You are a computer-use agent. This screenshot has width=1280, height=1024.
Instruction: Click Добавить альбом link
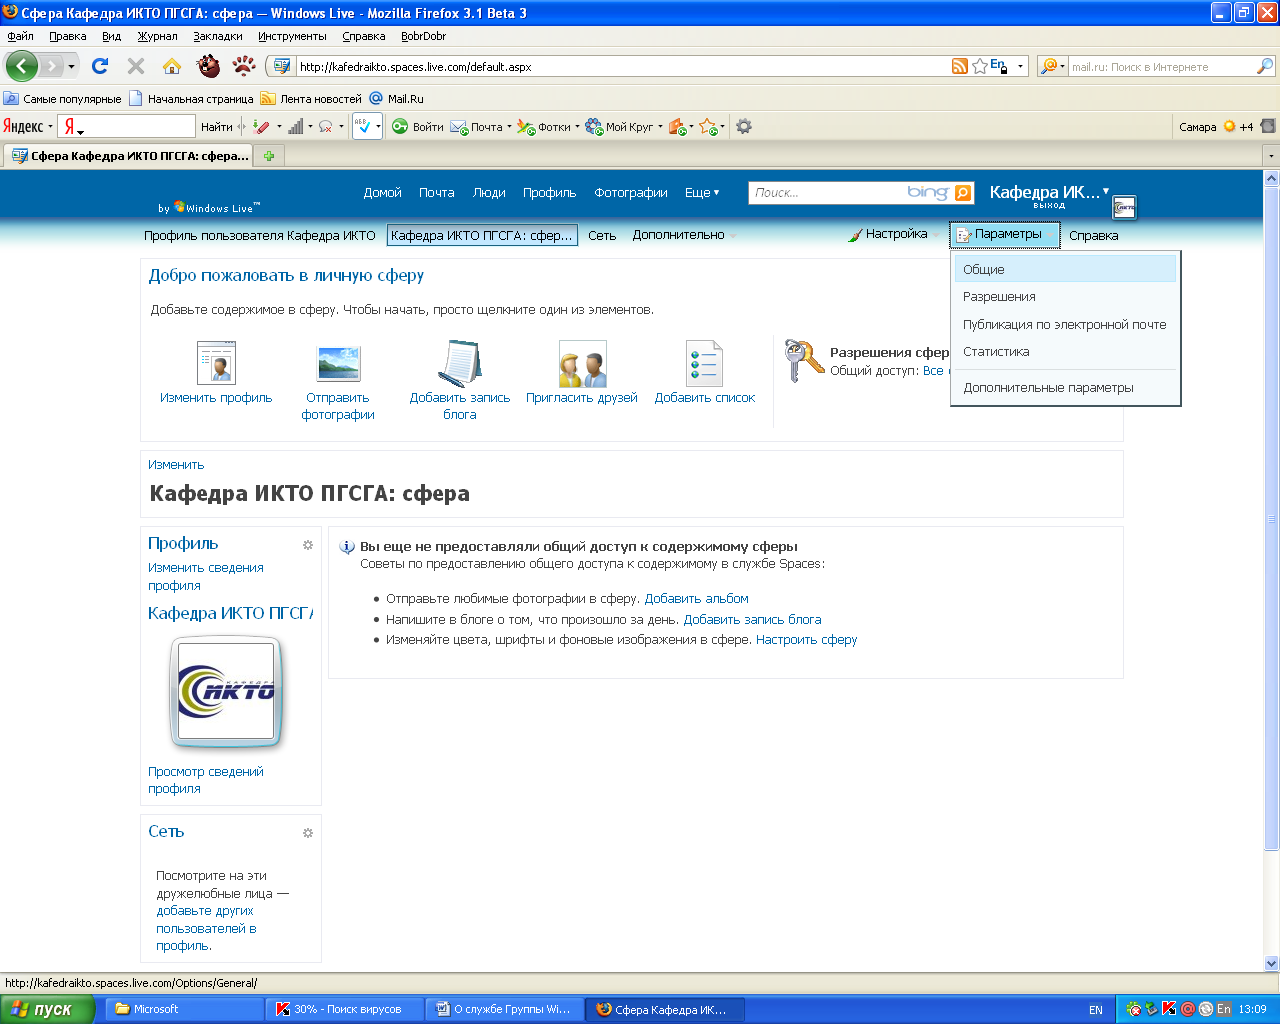tap(696, 599)
